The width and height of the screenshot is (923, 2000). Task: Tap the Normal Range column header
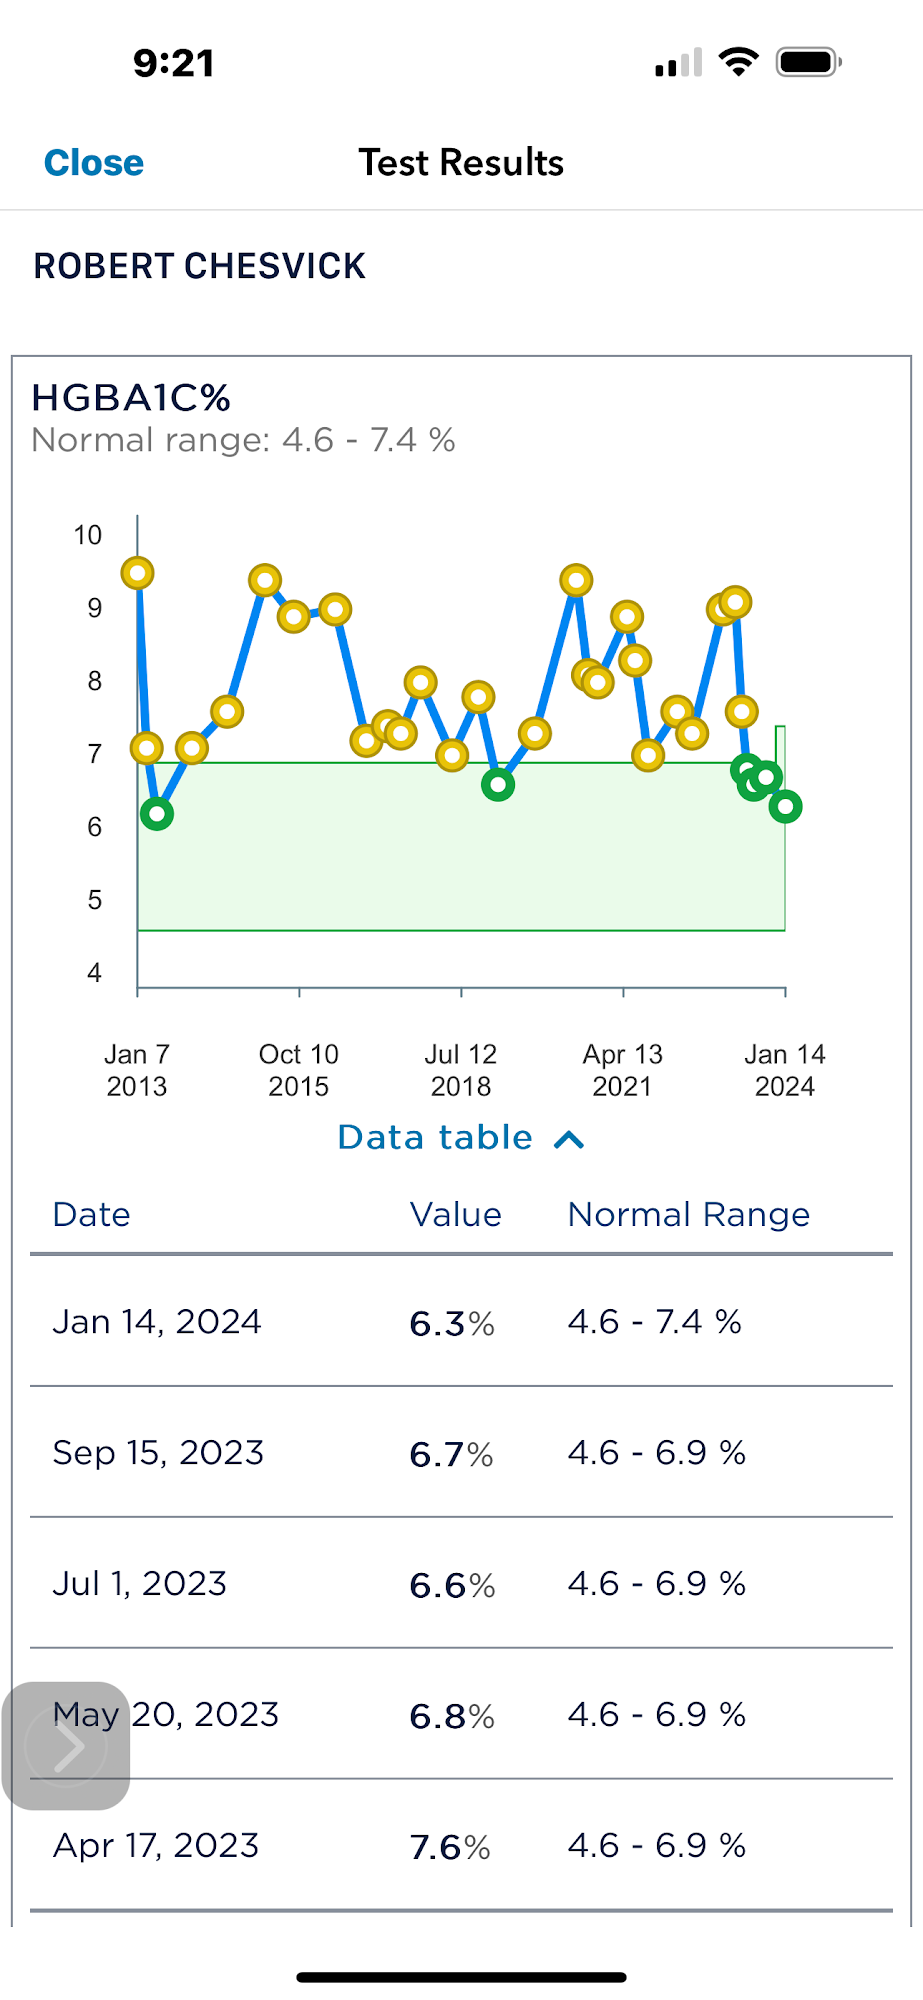(x=689, y=1215)
